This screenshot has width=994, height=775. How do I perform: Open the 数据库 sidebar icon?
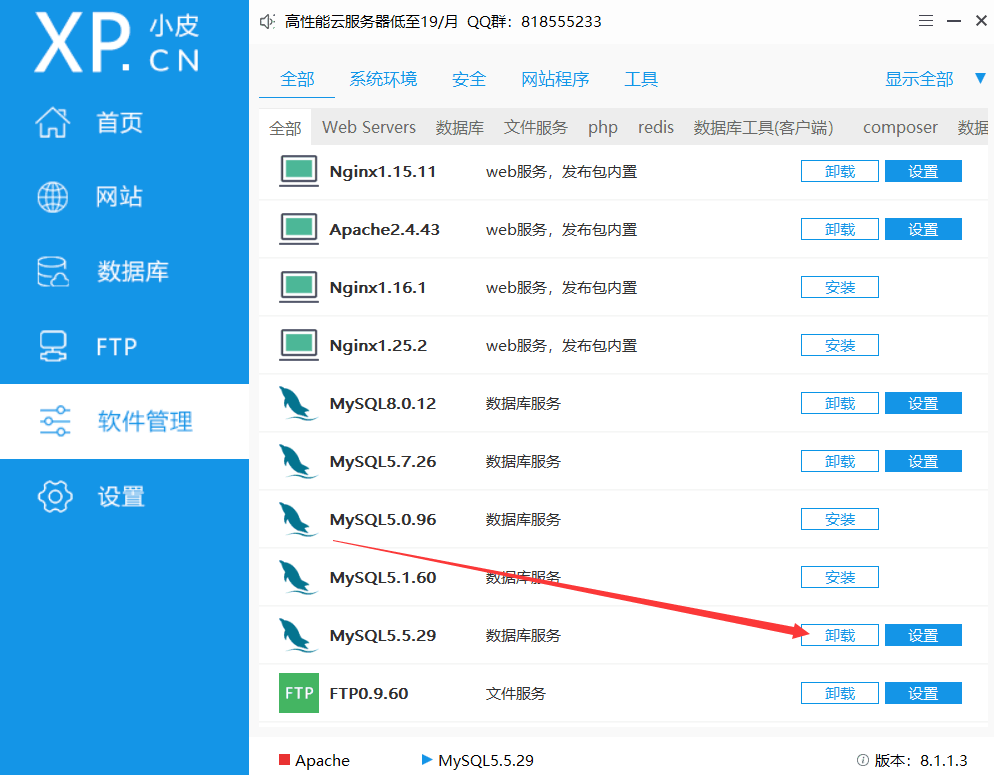[x=53, y=271]
